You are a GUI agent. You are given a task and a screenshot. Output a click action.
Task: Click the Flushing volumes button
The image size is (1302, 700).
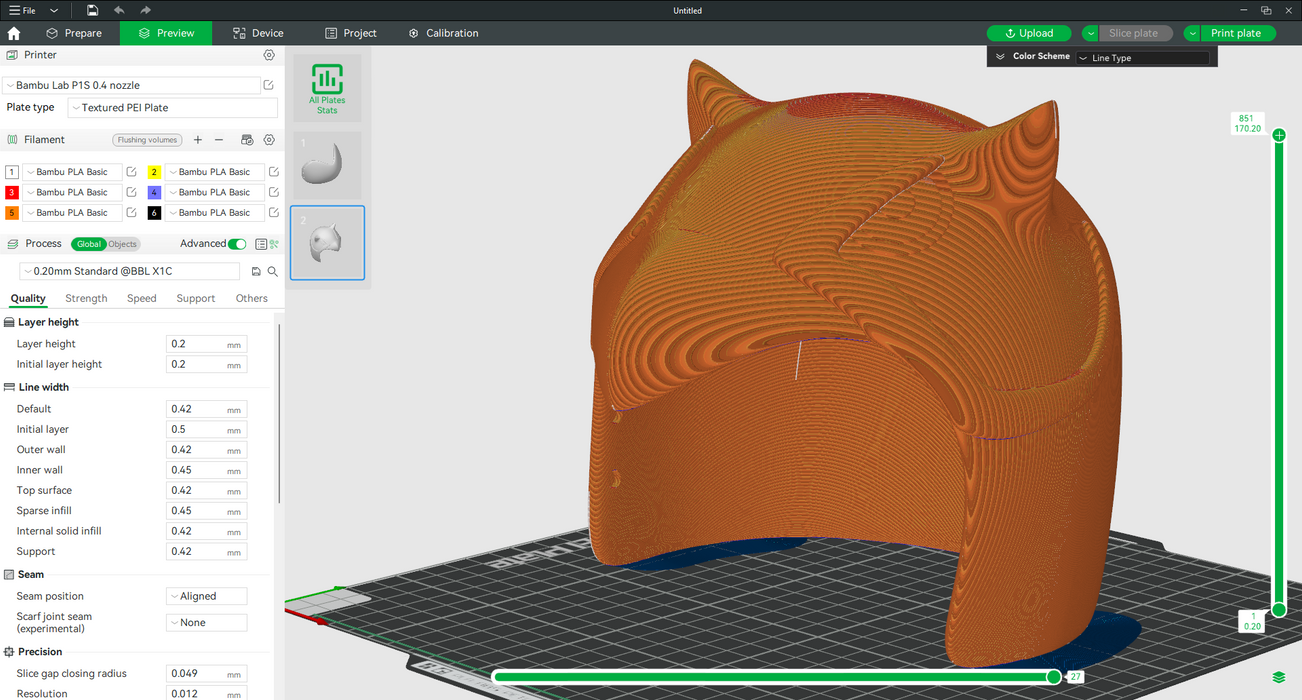point(147,140)
